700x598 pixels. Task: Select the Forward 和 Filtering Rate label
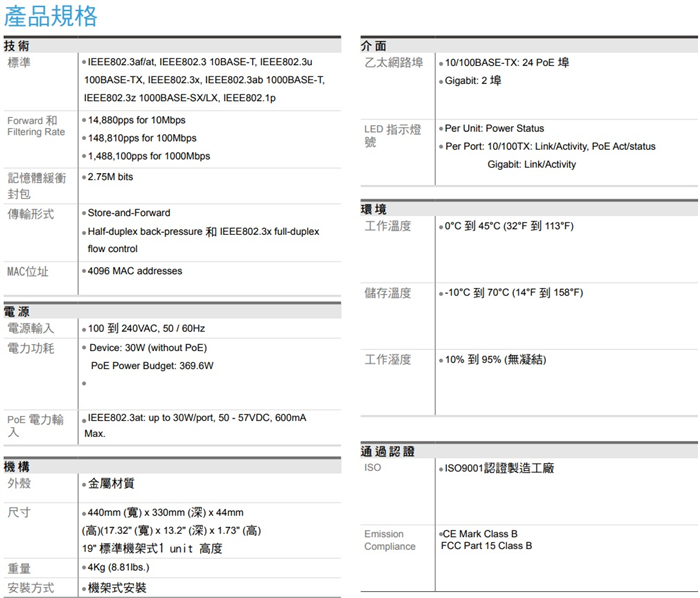(35, 126)
